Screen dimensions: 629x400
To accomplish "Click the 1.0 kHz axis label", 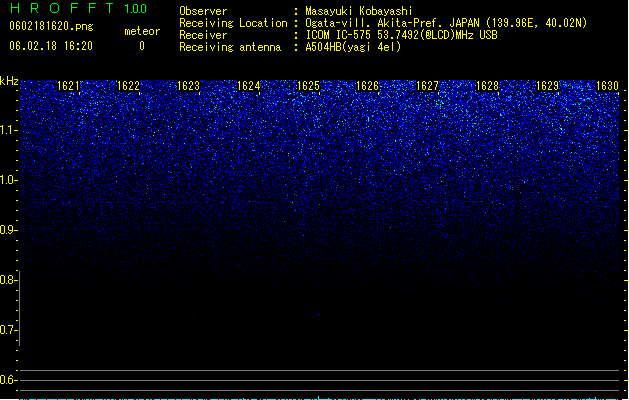I will click(8, 180).
